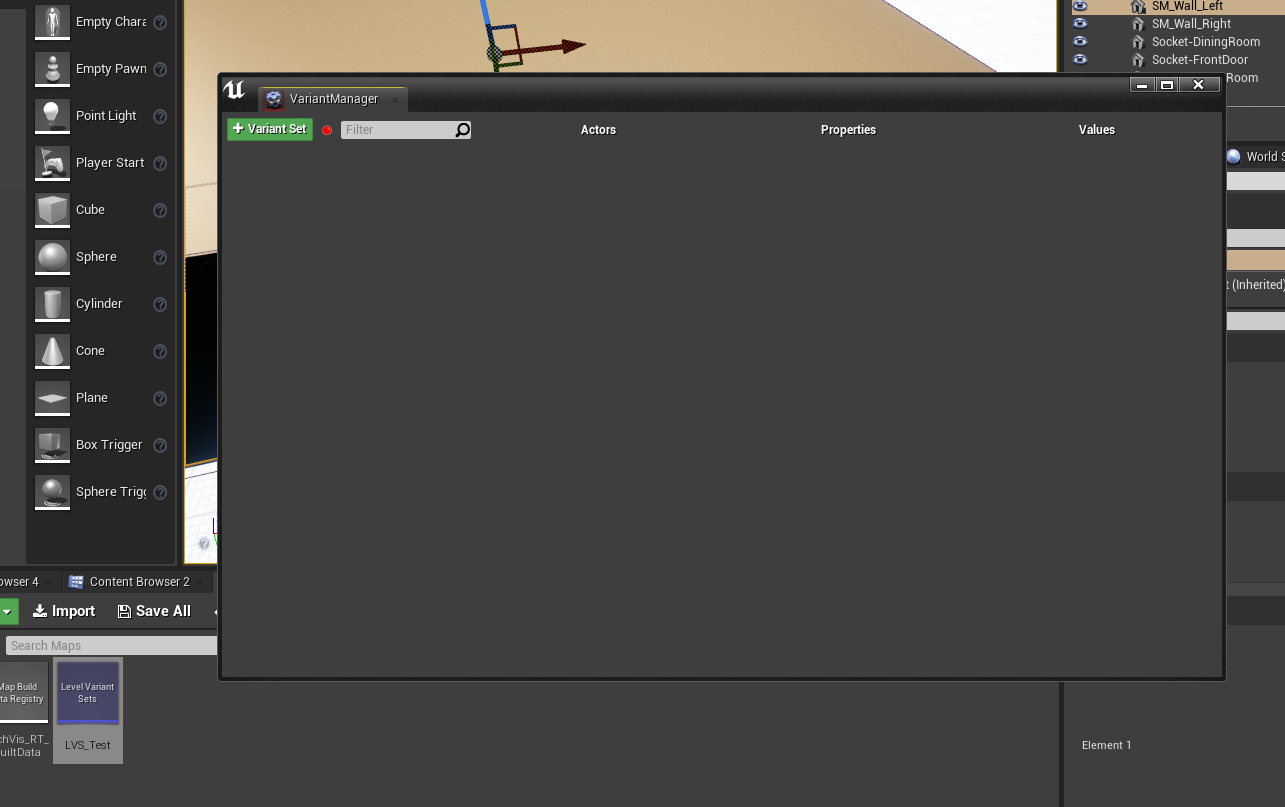
Task: Open help for Cone
Action: [160, 351]
